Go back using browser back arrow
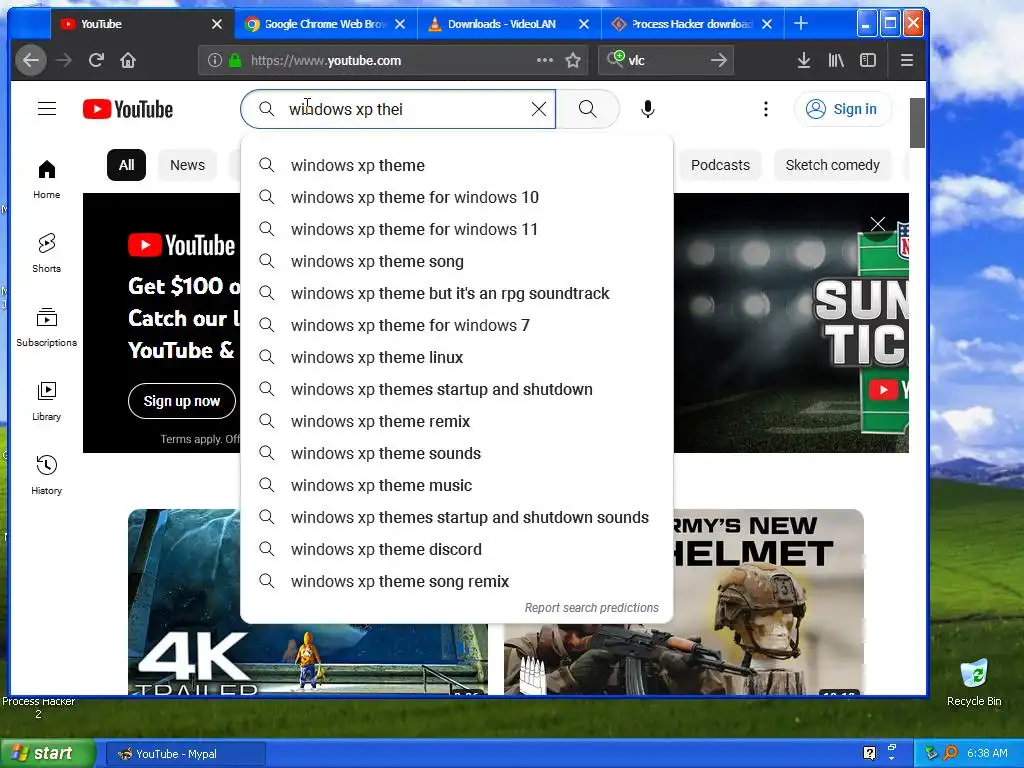 [x=31, y=61]
